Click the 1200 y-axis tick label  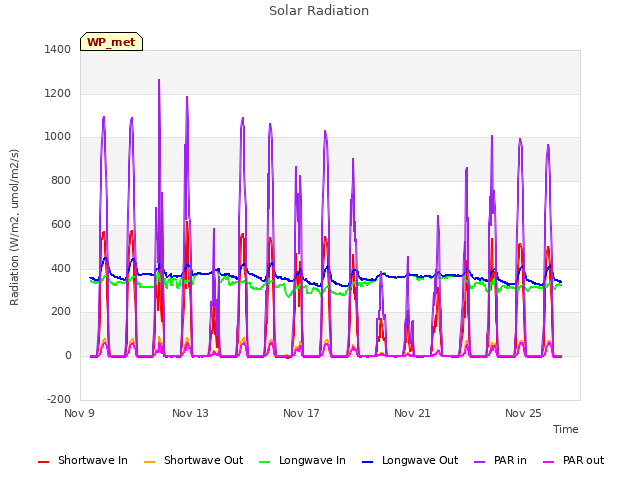pyautogui.click(x=58, y=93)
